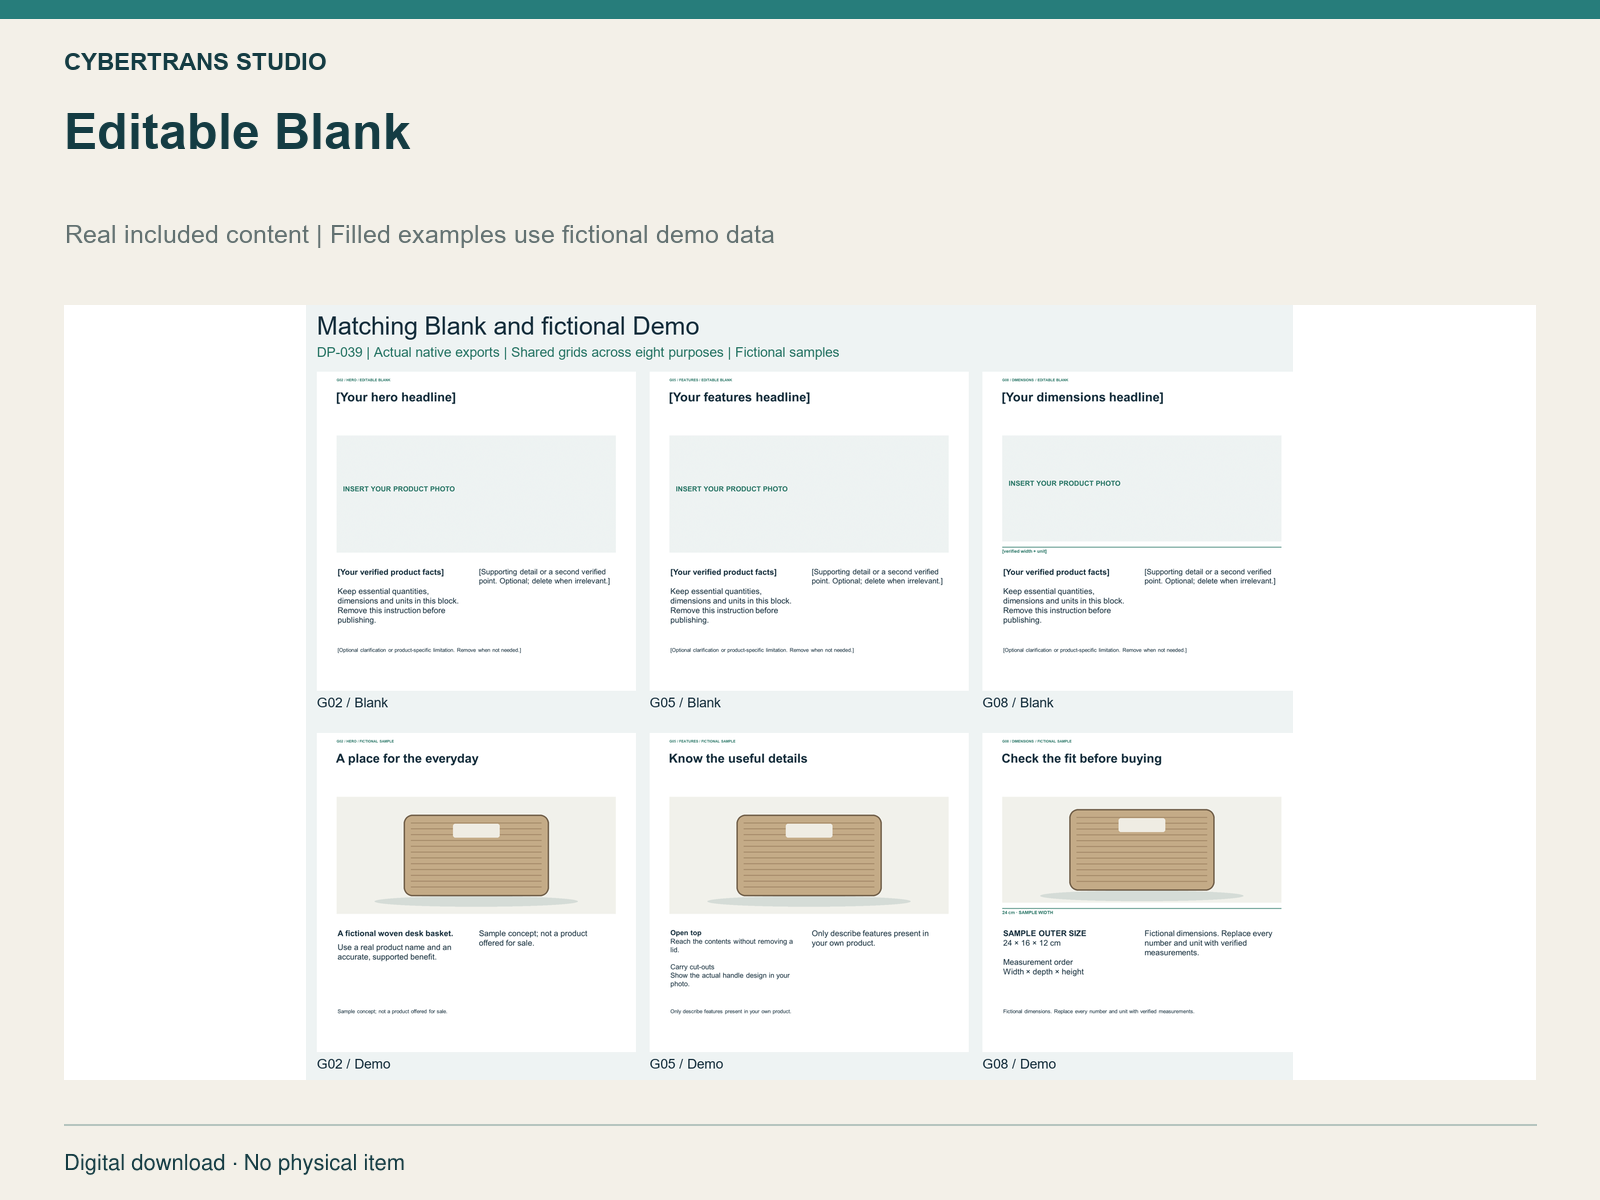Click 'A fictional woven desk basket.' text
This screenshot has width=1600, height=1200.
pos(395,933)
